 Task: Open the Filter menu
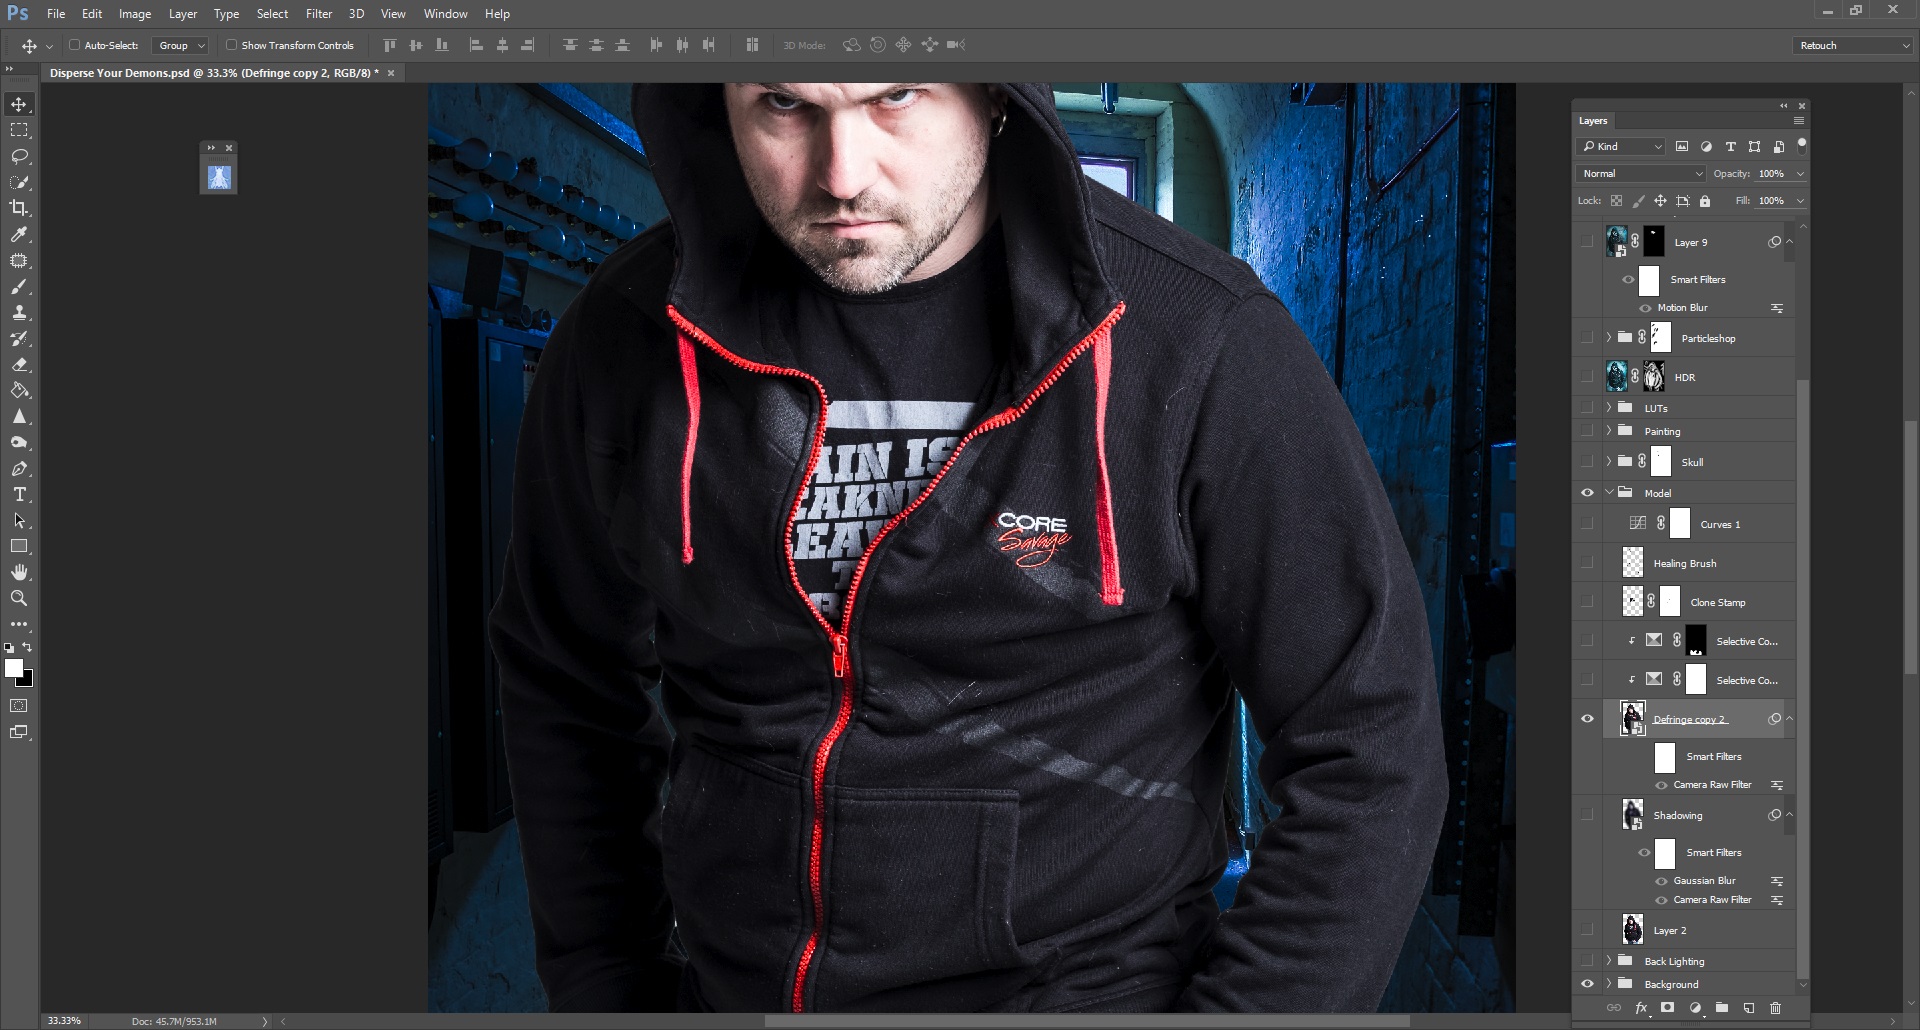coord(319,14)
